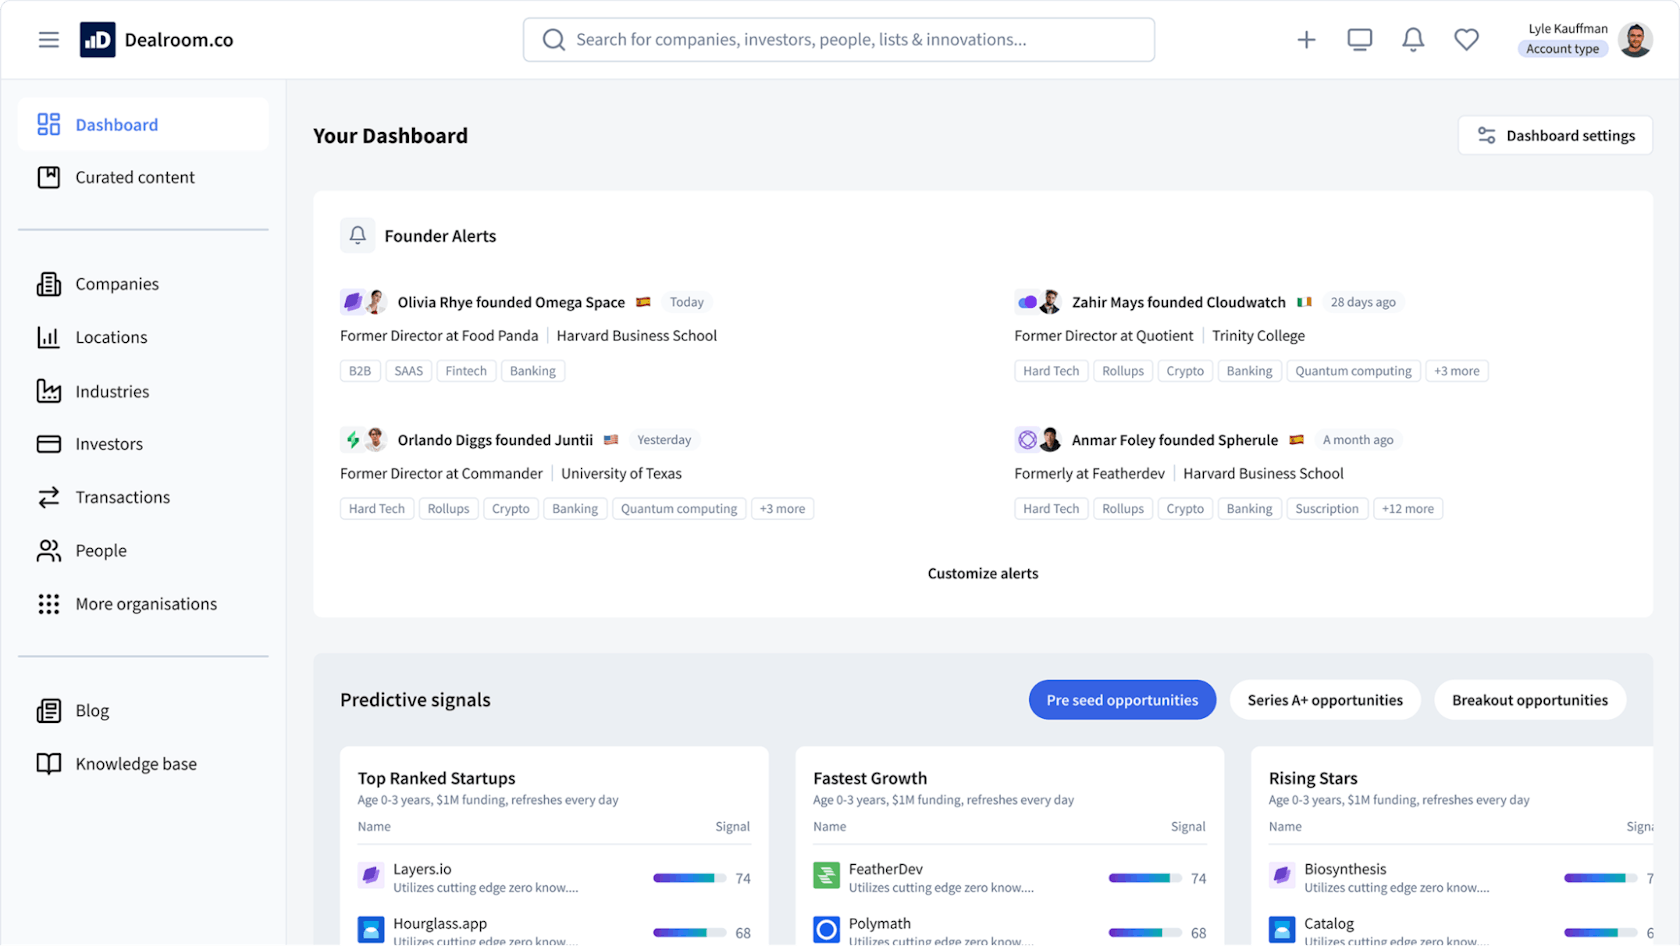Viewport: 1680px width, 946px height.
Task: Switch to the Curated content section
Action: 134,177
